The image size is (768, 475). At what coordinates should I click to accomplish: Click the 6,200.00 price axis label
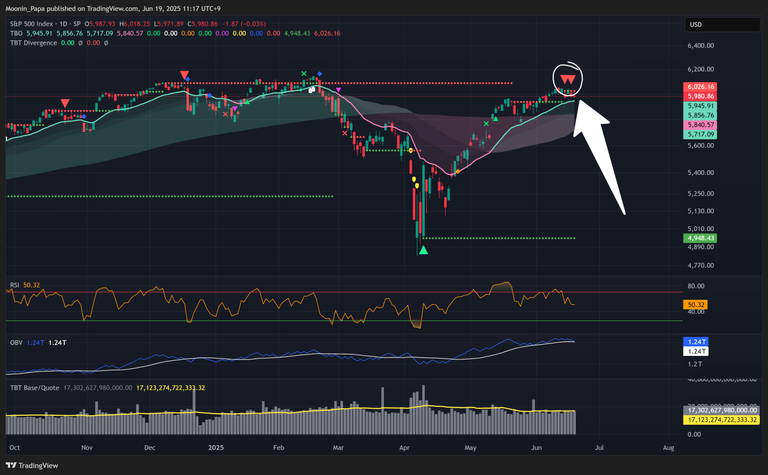tap(700, 69)
